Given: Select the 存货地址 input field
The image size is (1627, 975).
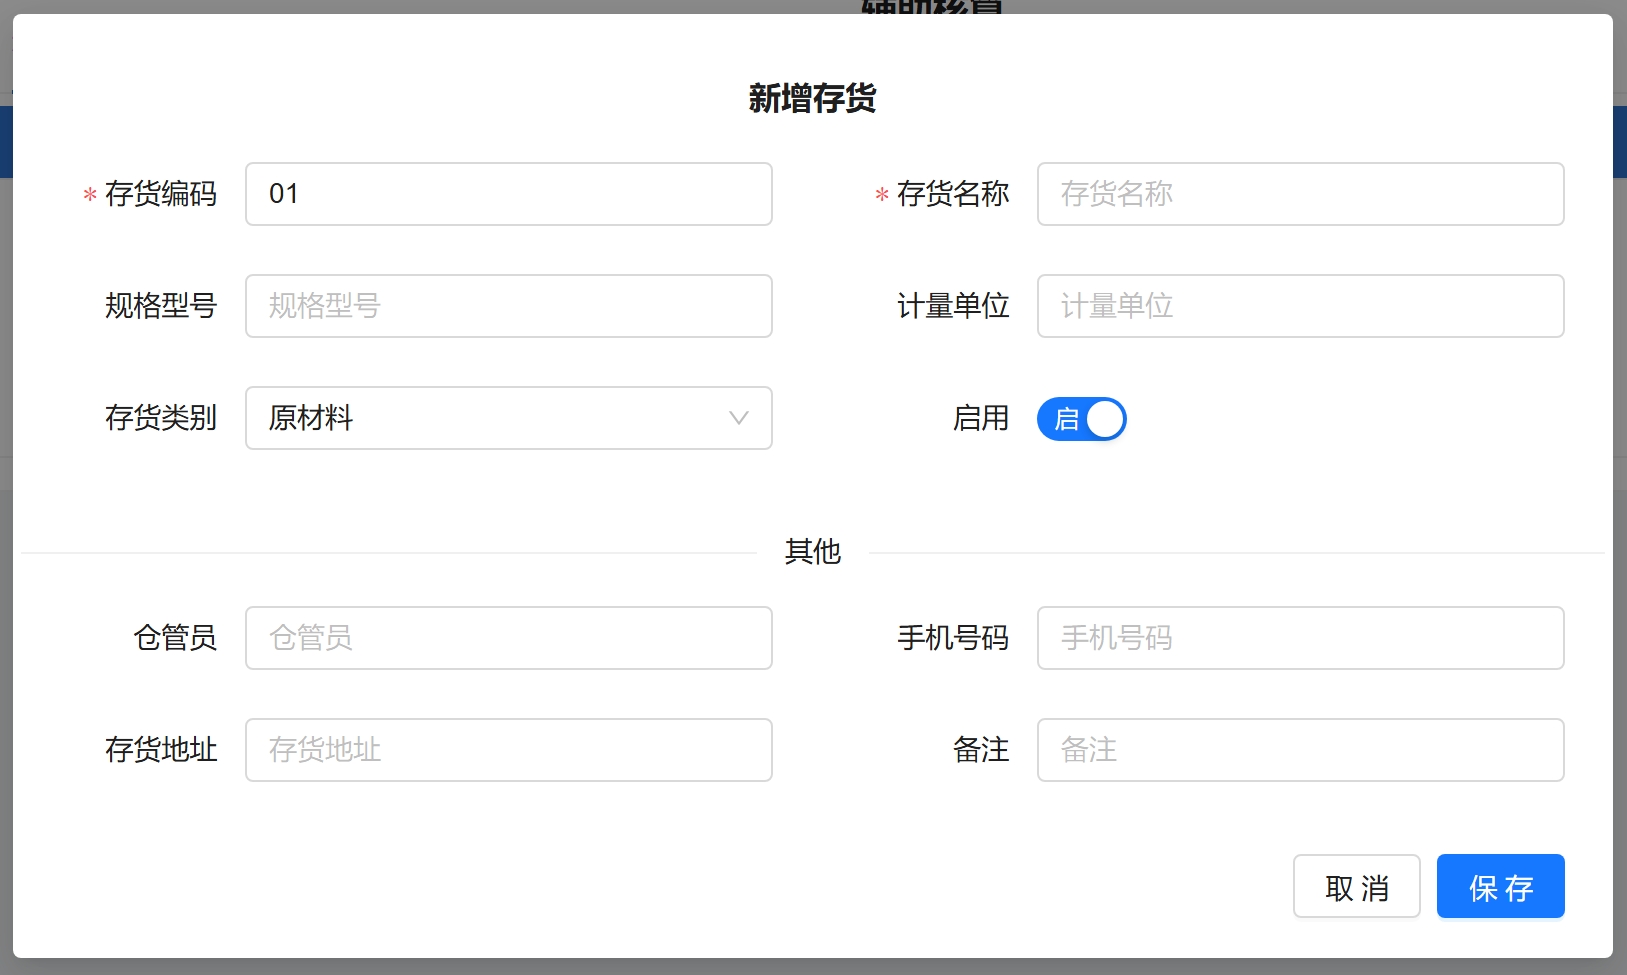Looking at the screenshot, I should tap(508, 750).
